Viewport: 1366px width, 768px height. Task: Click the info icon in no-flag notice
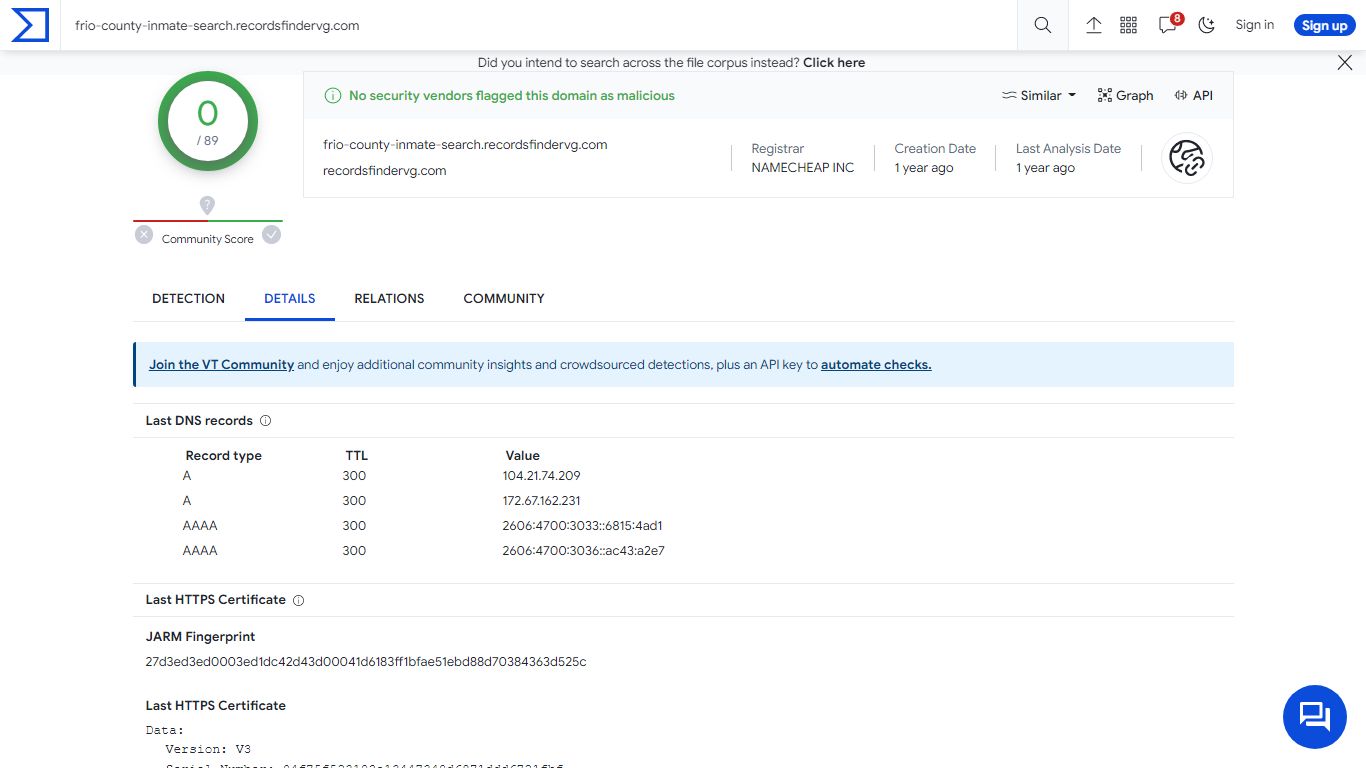point(332,96)
